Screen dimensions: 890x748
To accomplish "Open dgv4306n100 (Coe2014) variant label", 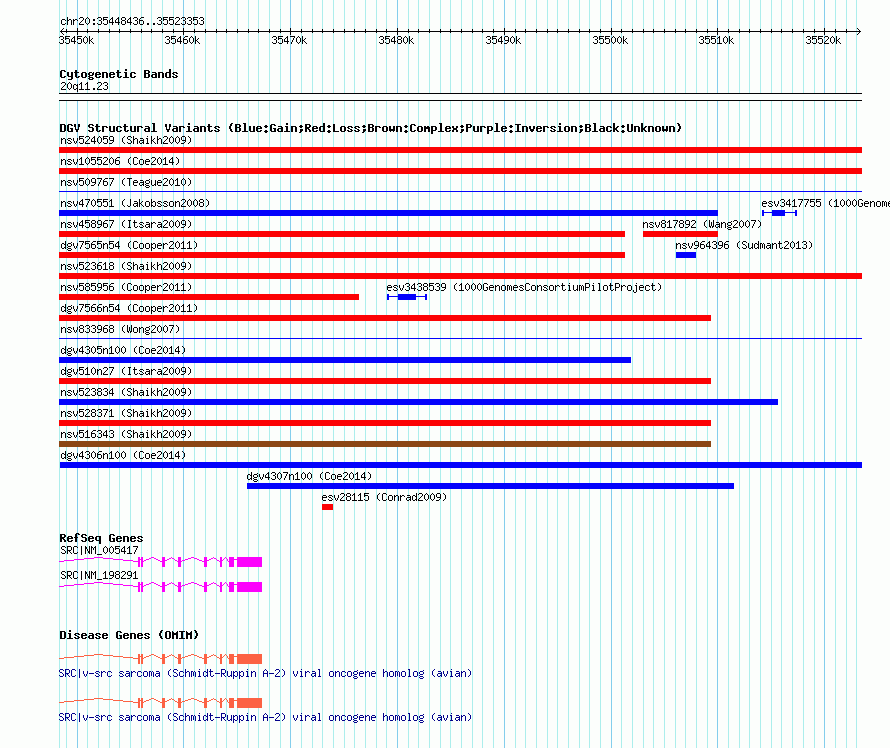I will 123,455.
